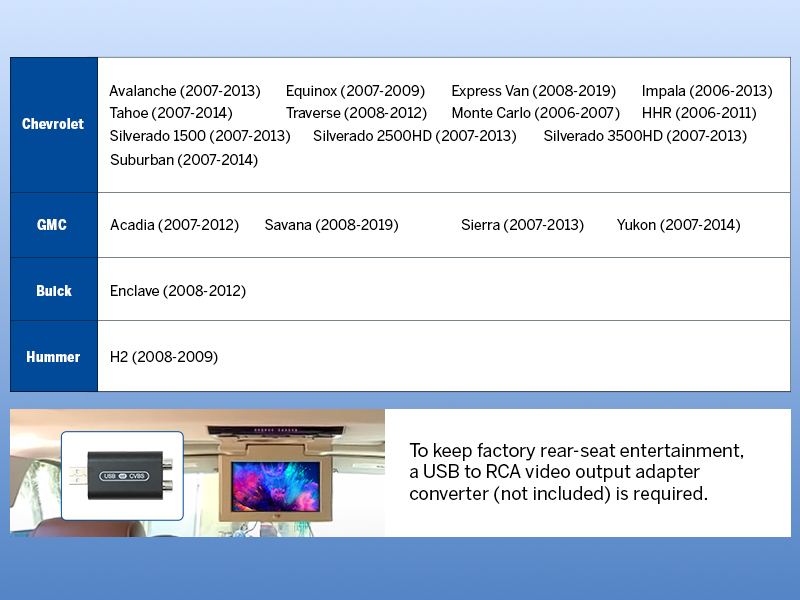Select the Avalanche (2007-2013) entry
The width and height of the screenshot is (800, 600).
pos(185,91)
